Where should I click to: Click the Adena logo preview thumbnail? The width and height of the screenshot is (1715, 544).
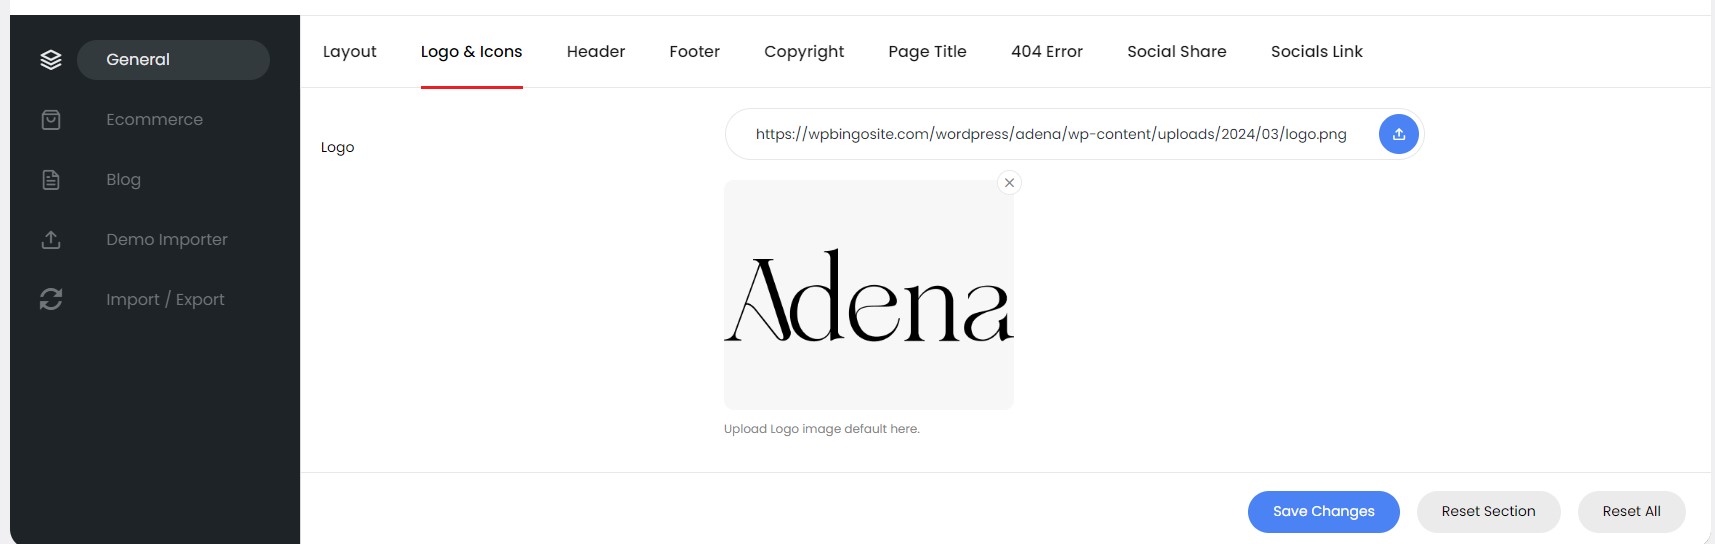pyautogui.click(x=868, y=295)
